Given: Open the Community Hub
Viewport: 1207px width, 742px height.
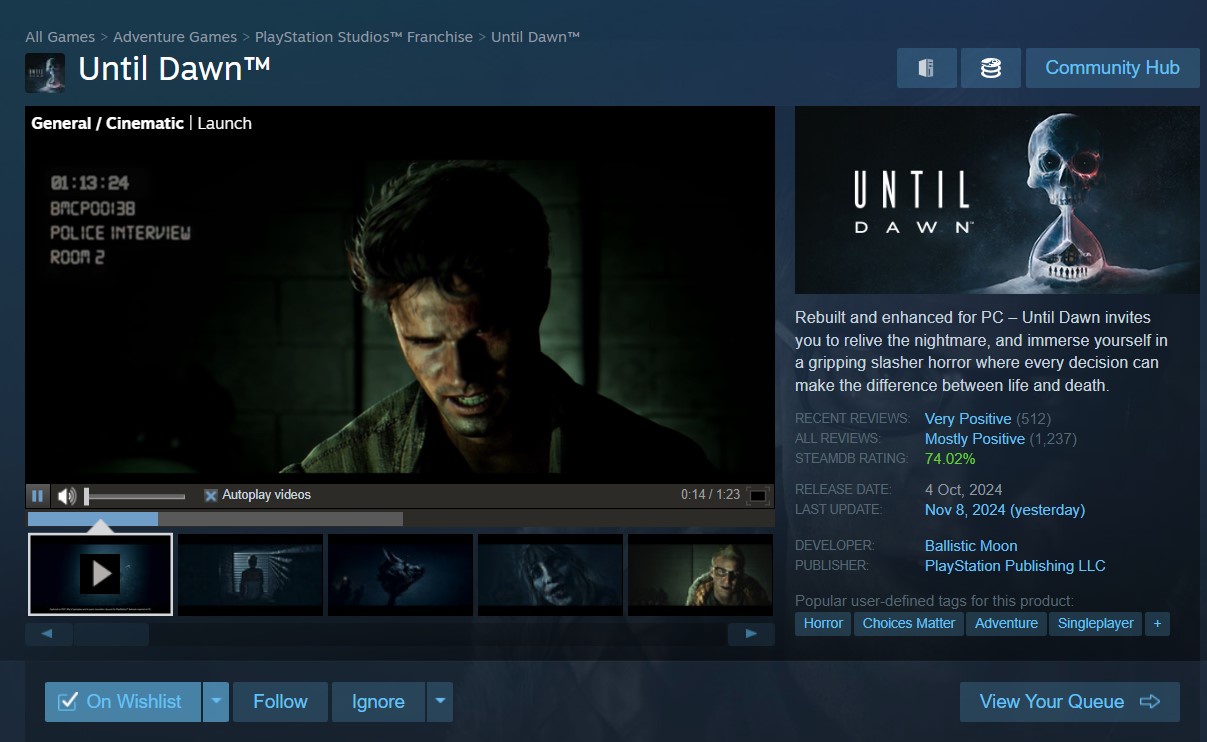Looking at the screenshot, I should tap(1112, 68).
